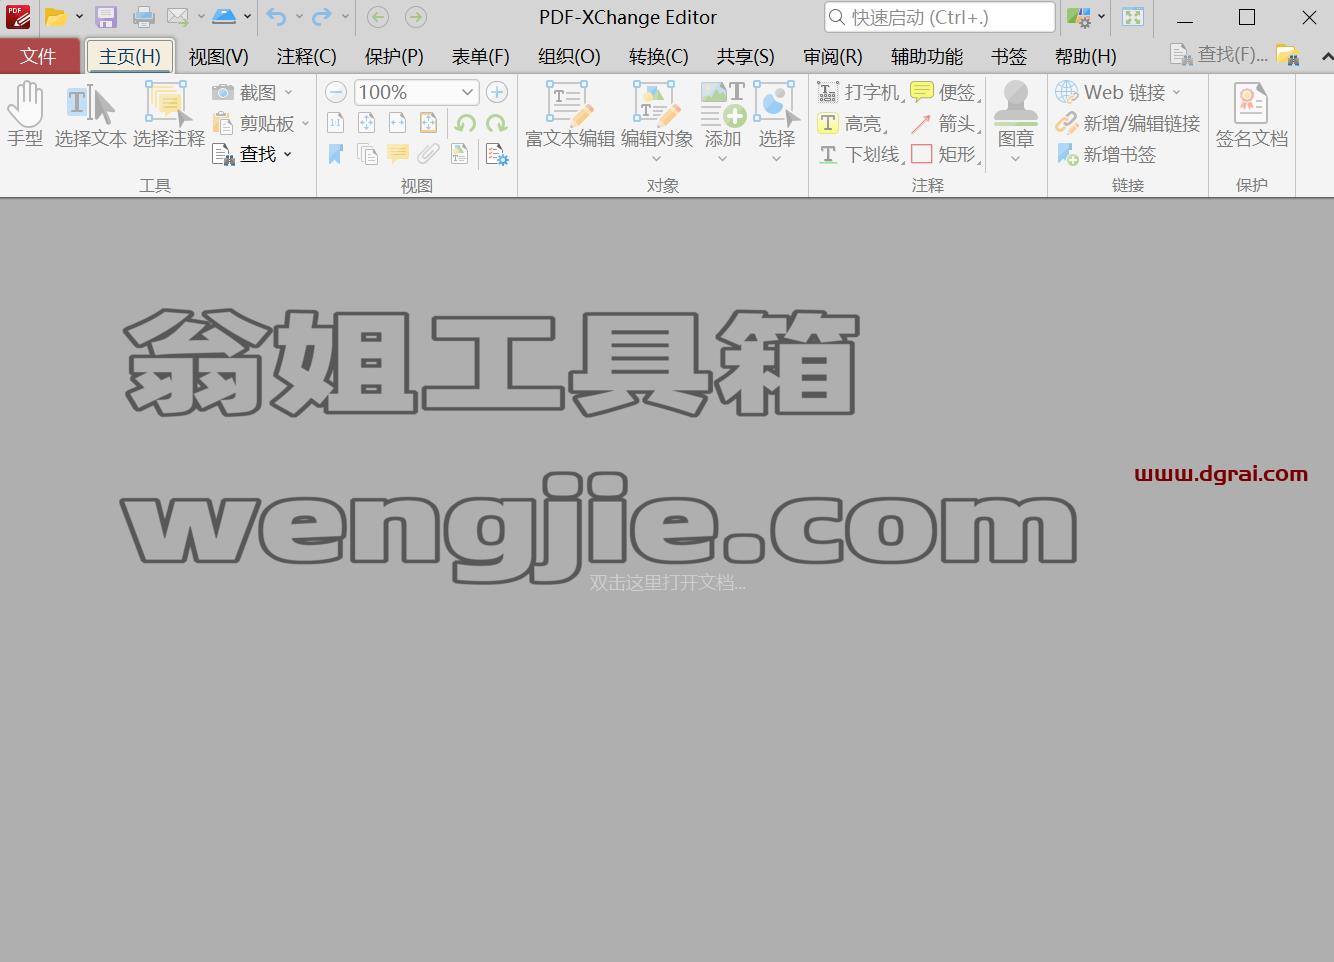Activate the Select Text tool (选择文本)
1334x962 pixels.
90,115
